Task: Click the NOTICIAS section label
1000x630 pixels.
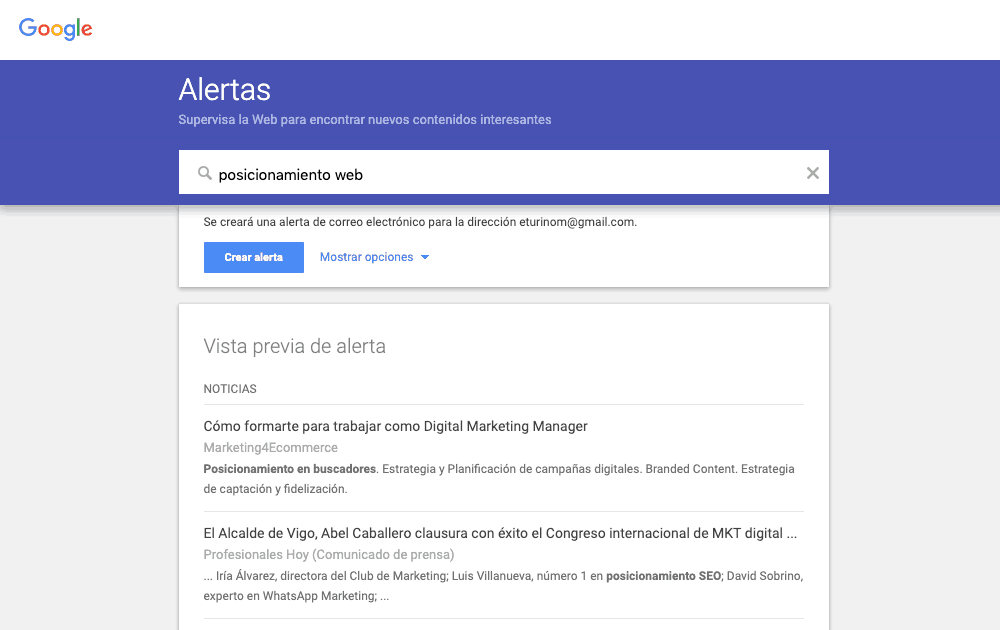Action: 230,389
